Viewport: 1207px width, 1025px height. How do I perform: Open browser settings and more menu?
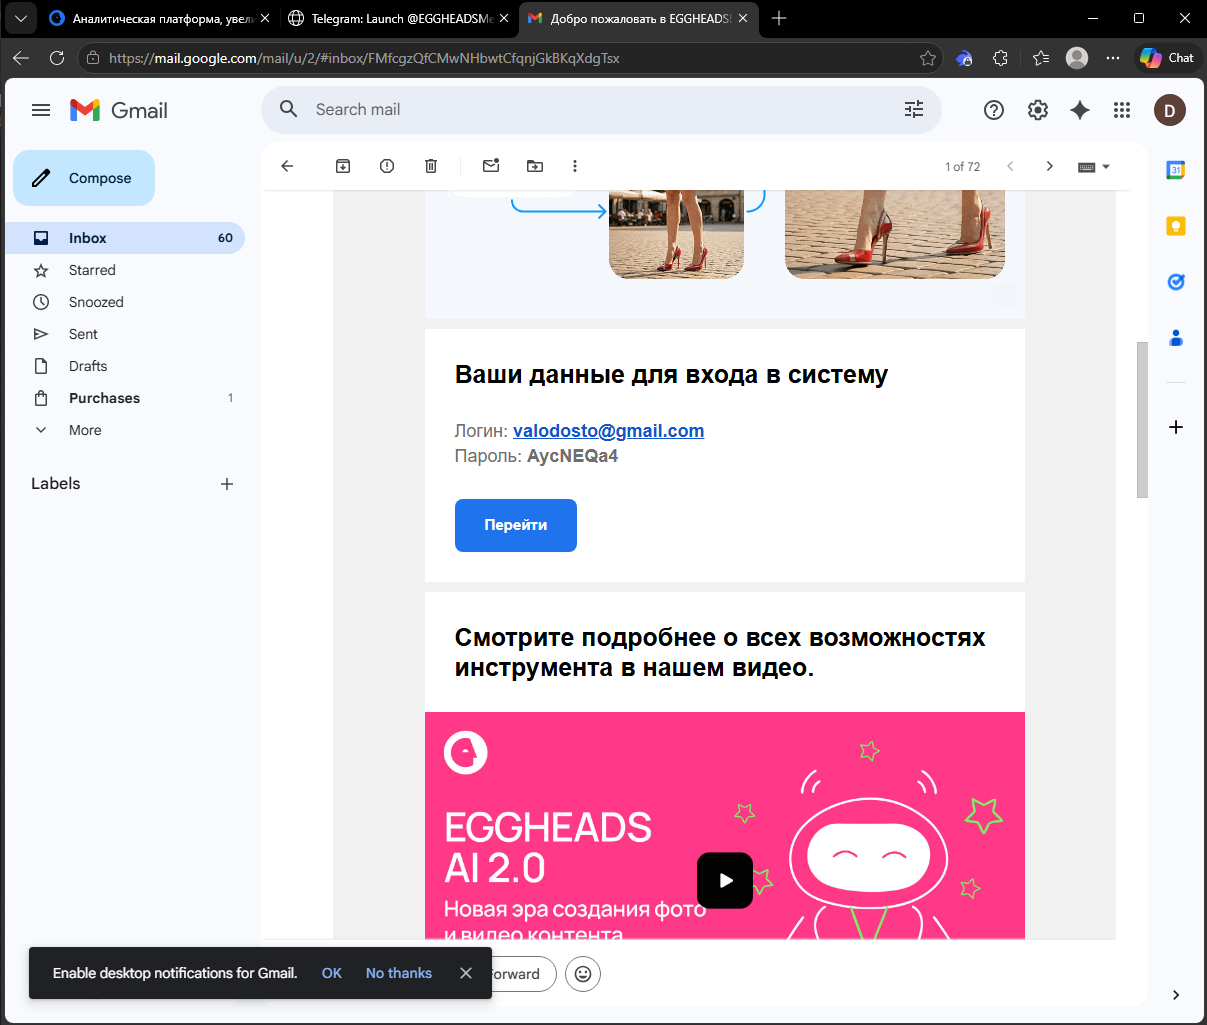(x=1113, y=58)
